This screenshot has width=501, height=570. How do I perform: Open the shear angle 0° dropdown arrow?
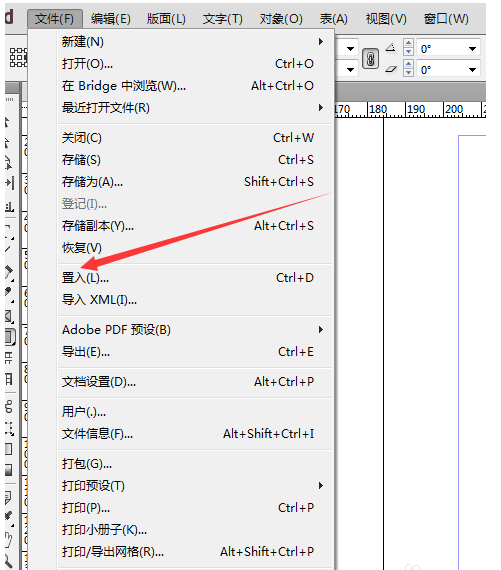point(472,69)
